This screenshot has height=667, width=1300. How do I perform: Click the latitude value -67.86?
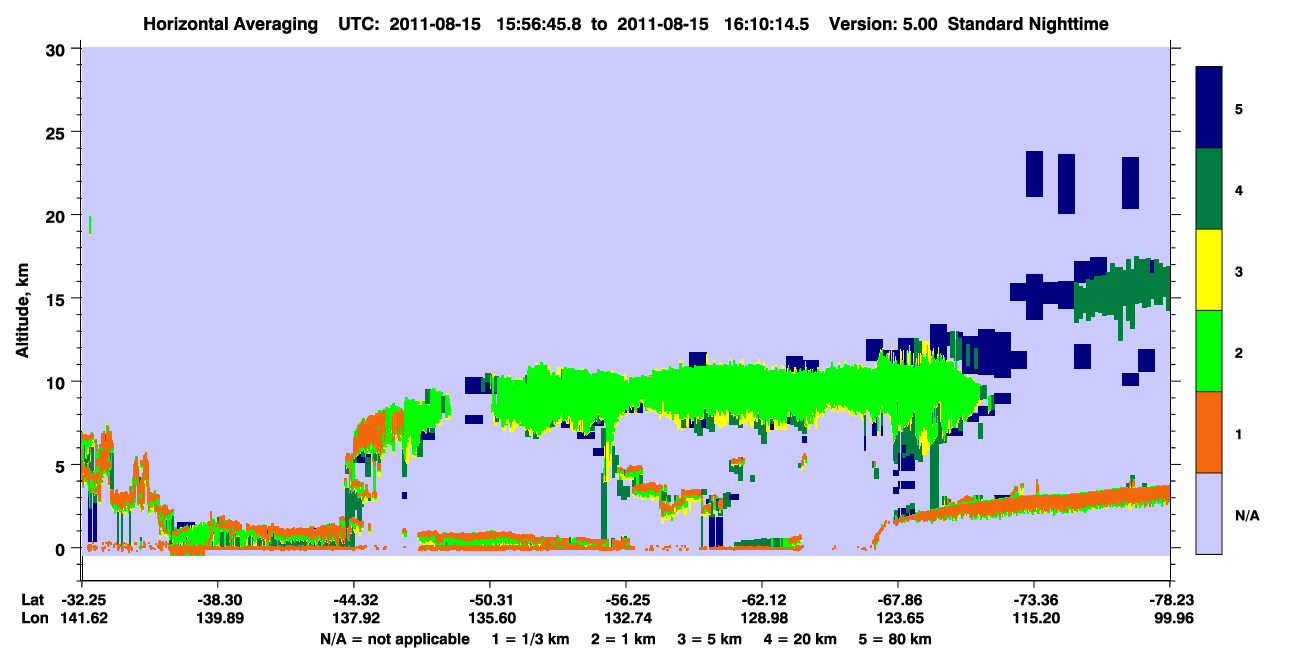897,600
